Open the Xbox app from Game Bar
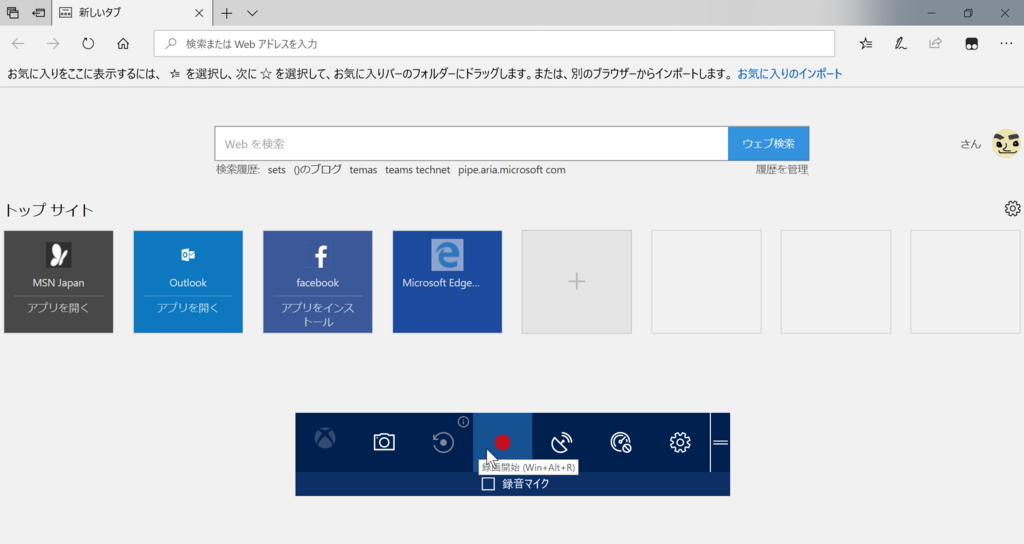 point(325,439)
